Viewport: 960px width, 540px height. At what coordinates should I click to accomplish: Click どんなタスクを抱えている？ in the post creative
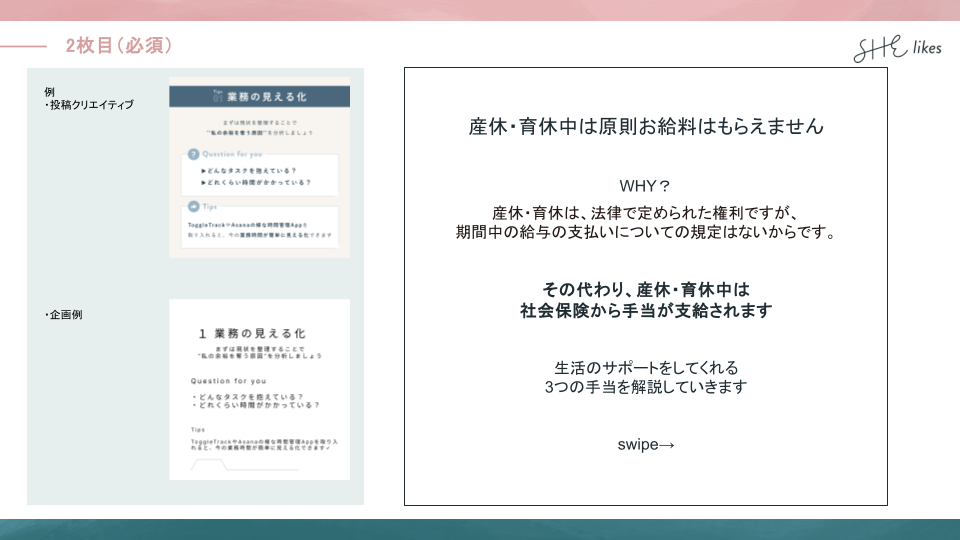[x=249, y=171]
